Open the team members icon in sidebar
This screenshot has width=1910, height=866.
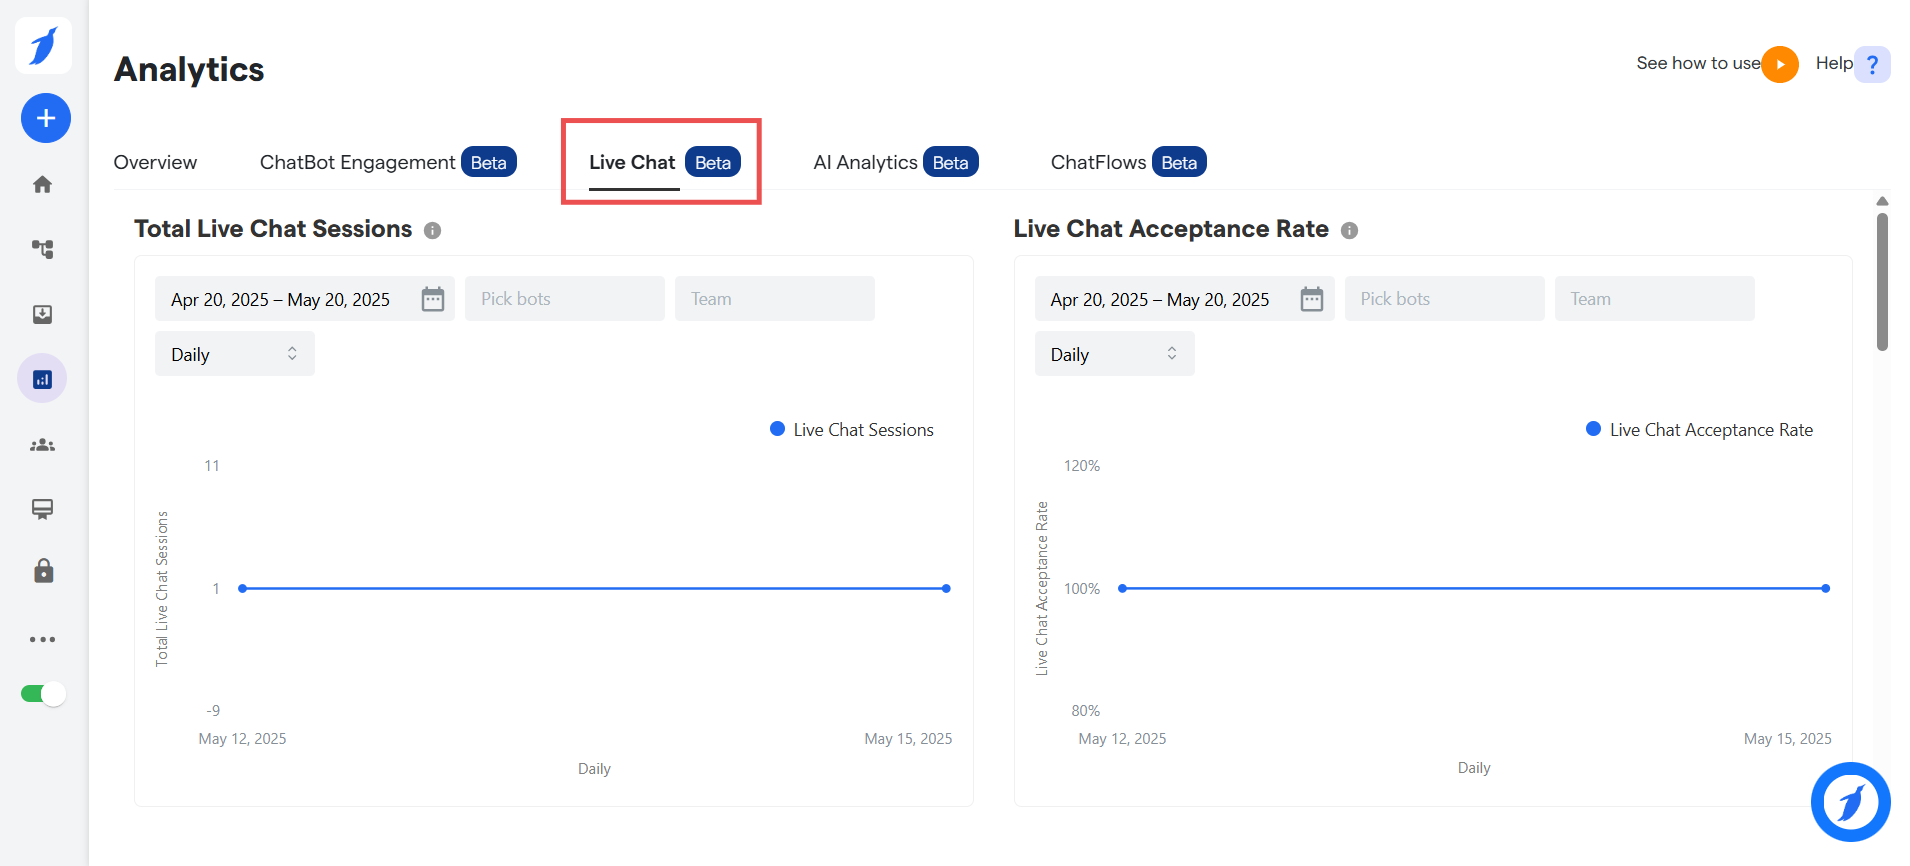(x=42, y=445)
